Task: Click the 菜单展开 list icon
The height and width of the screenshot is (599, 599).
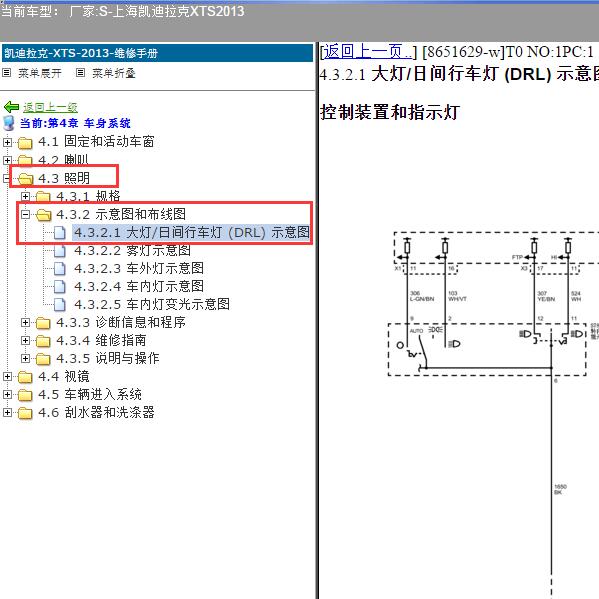Action: click(6, 73)
